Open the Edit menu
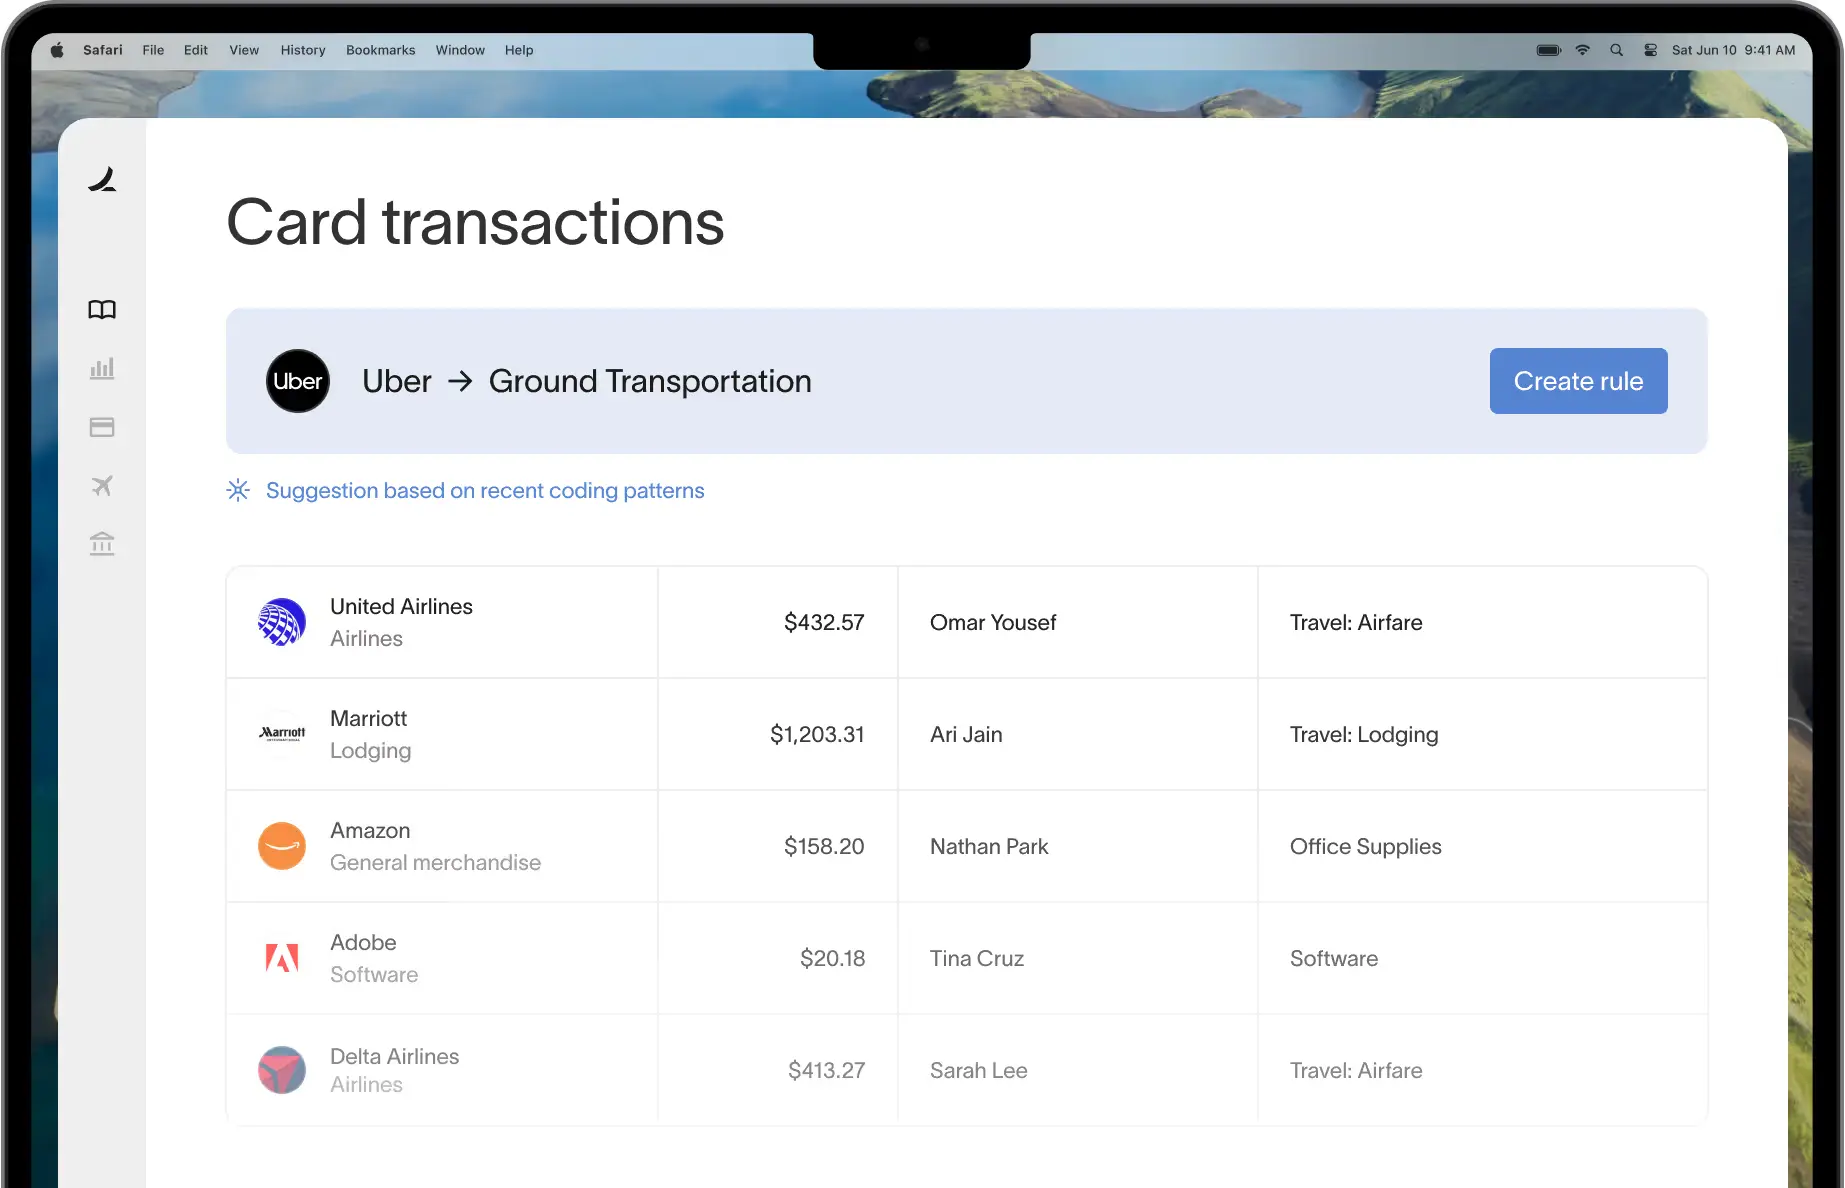 [196, 50]
